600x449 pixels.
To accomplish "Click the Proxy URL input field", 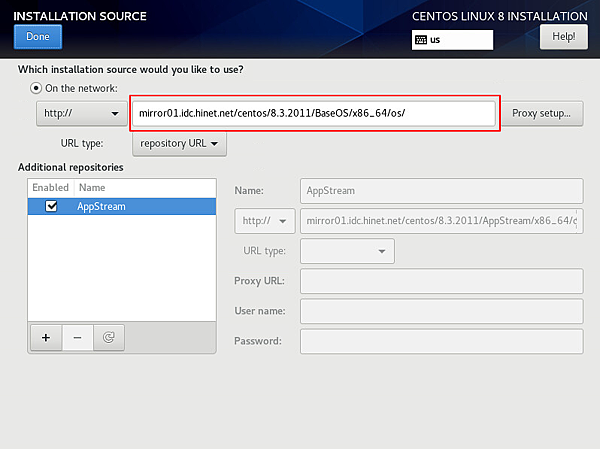I will pyautogui.click(x=442, y=281).
